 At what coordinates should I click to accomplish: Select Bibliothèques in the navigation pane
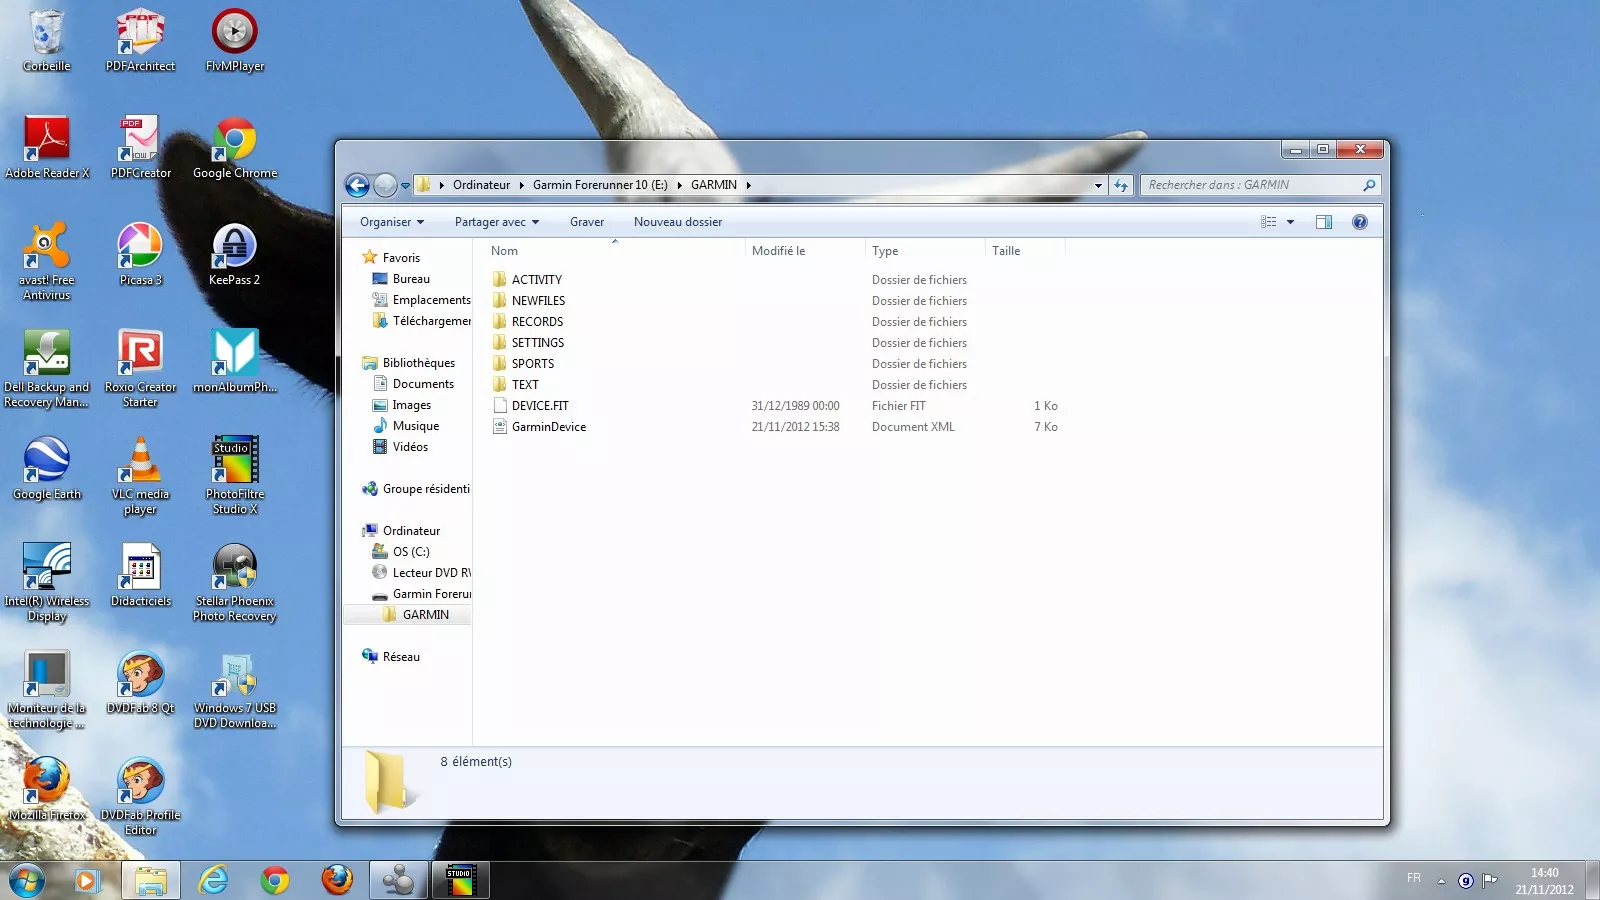(x=418, y=363)
